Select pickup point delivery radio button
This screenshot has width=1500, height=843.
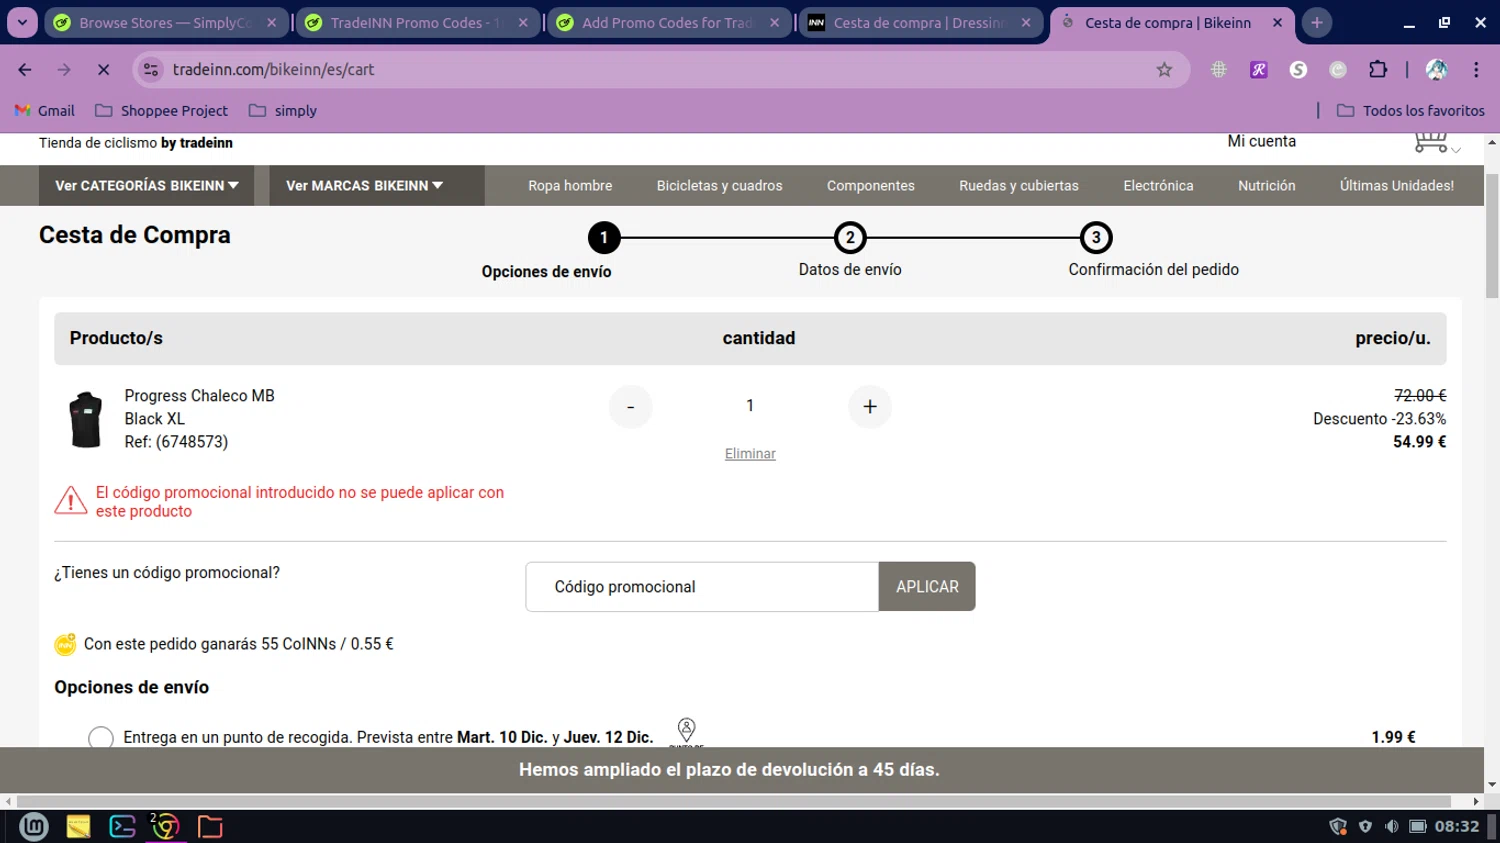[x=100, y=738]
